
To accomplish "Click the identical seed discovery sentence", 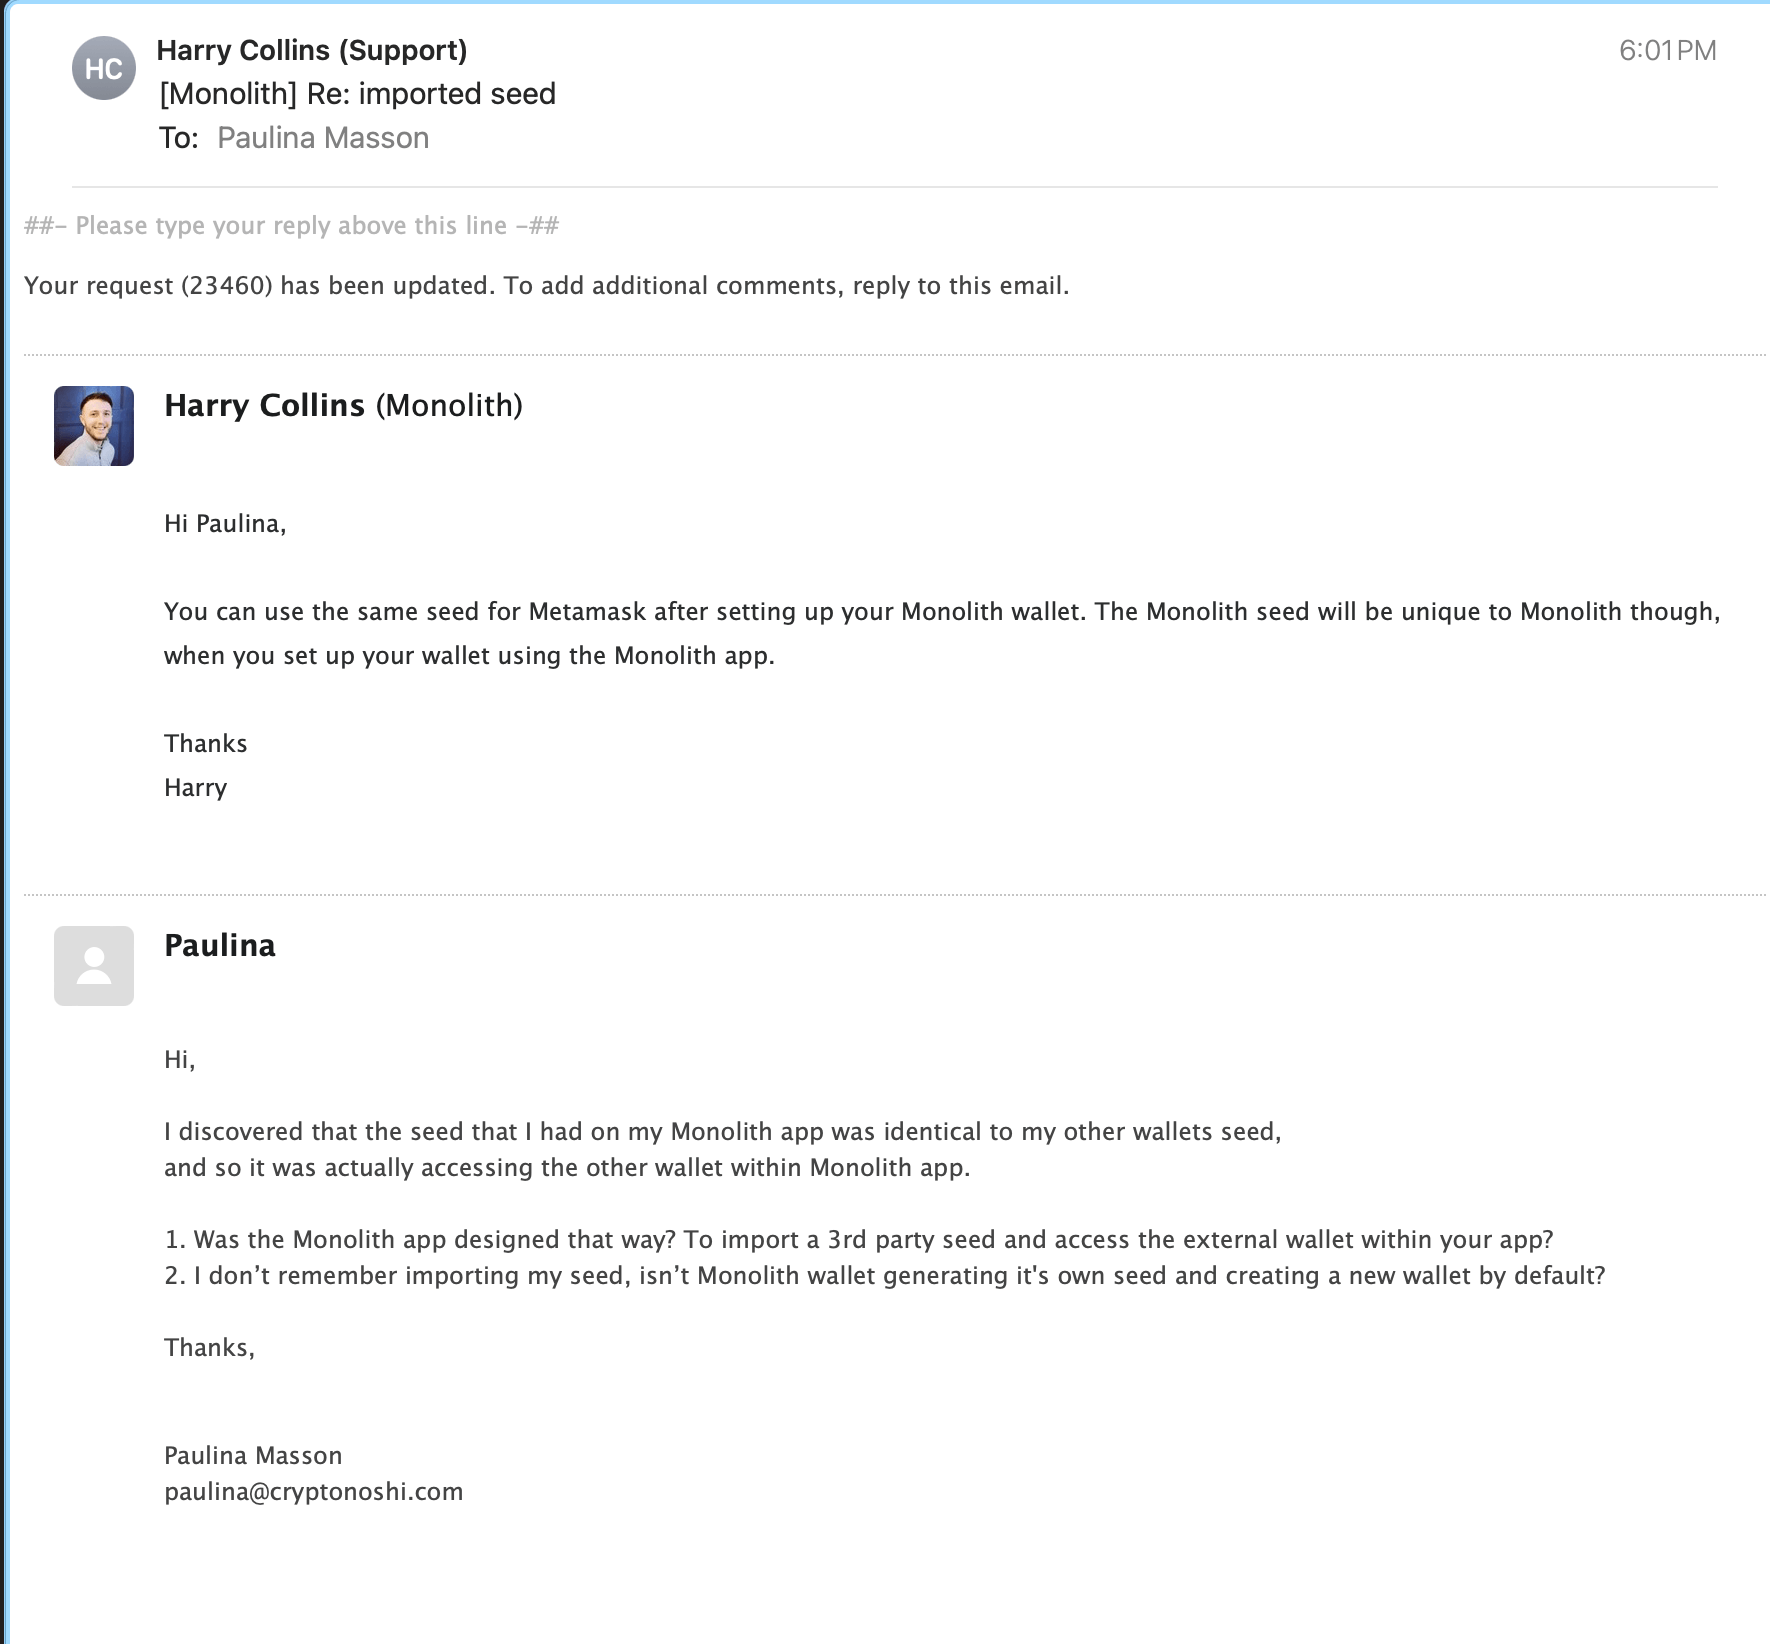I will click(723, 1150).
